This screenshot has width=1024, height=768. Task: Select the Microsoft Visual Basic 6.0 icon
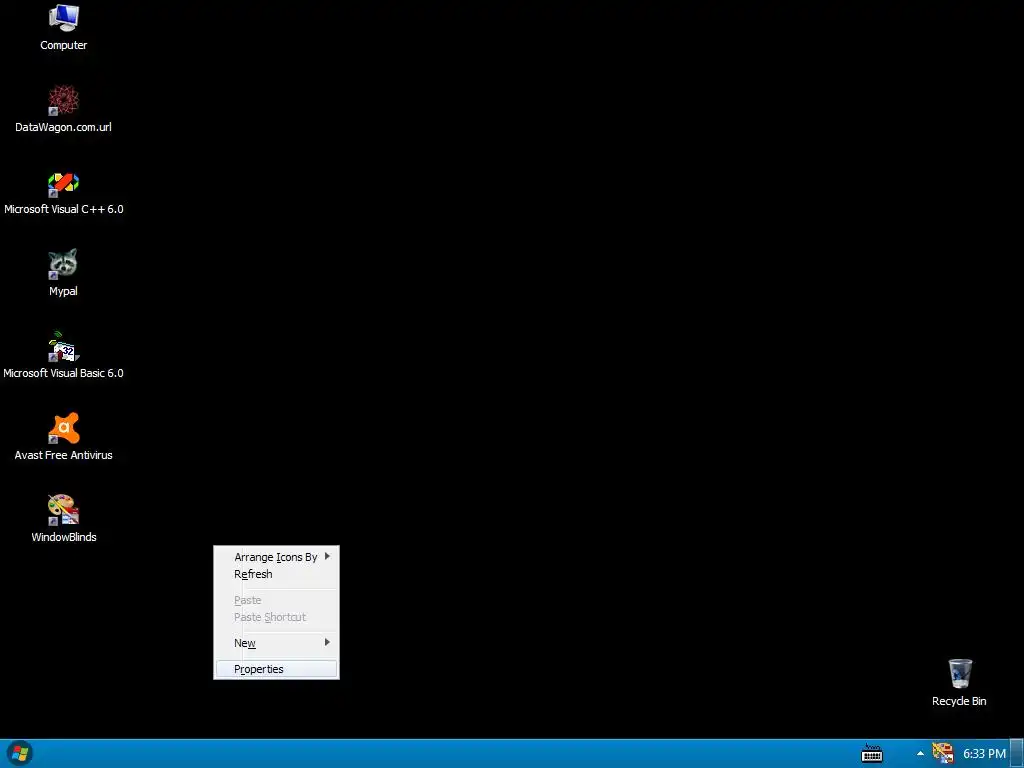click(63, 347)
